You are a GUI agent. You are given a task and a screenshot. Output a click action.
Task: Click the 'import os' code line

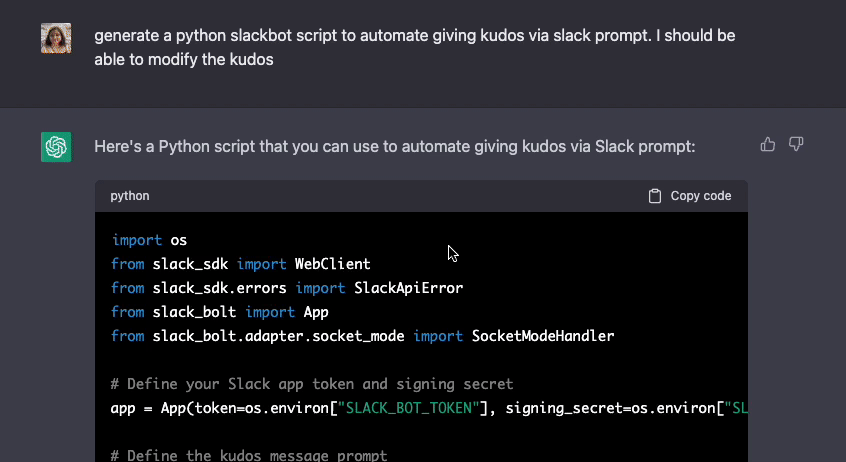149,240
